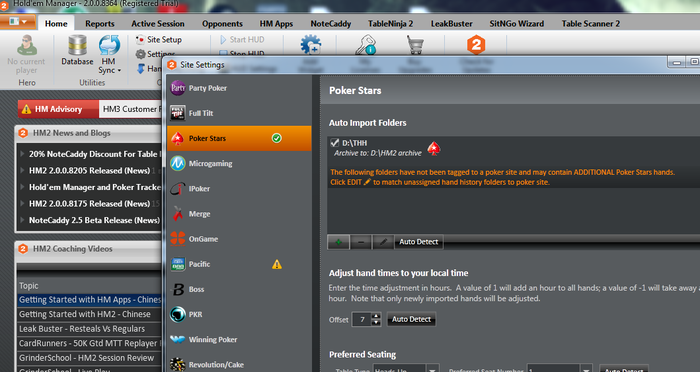Screen dimensions: 700x372
Task: Select IPoker in the site list
Action: tap(239, 188)
